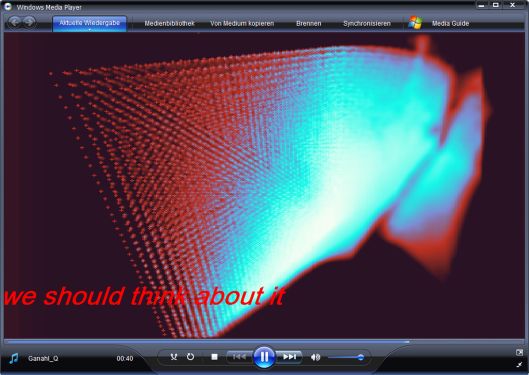Switch to the Medienbibliothek tab
Viewport: 529px width, 375px height.
pos(169,24)
